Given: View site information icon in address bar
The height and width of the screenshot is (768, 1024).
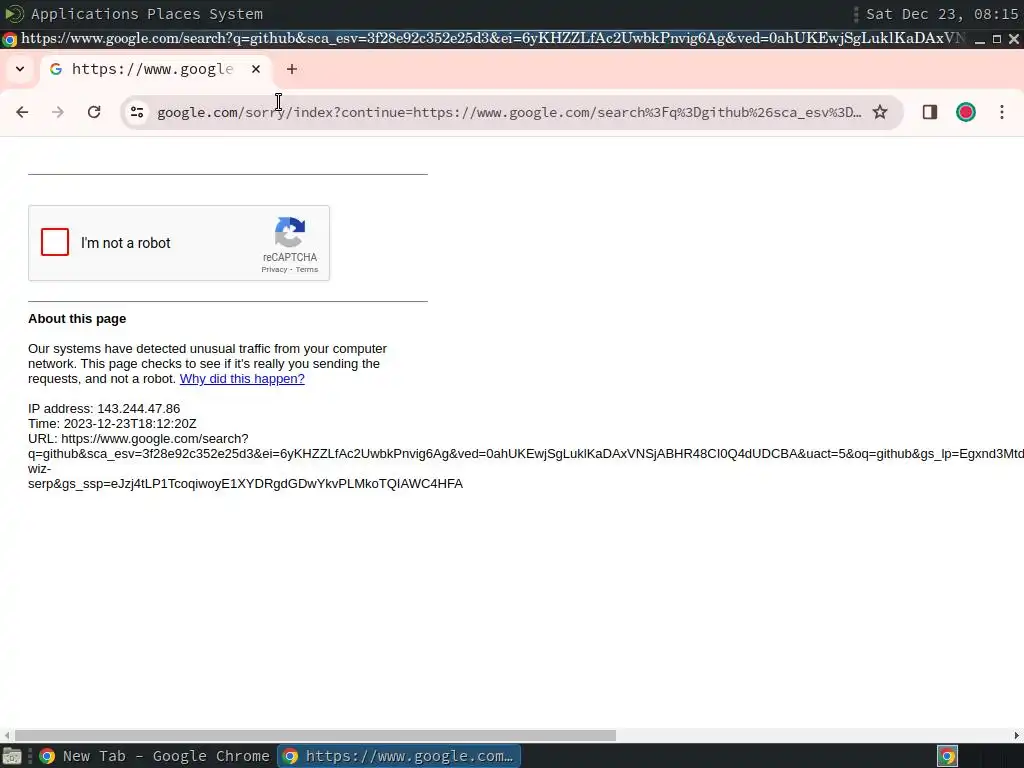Looking at the screenshot, I should tap(137, 112).
